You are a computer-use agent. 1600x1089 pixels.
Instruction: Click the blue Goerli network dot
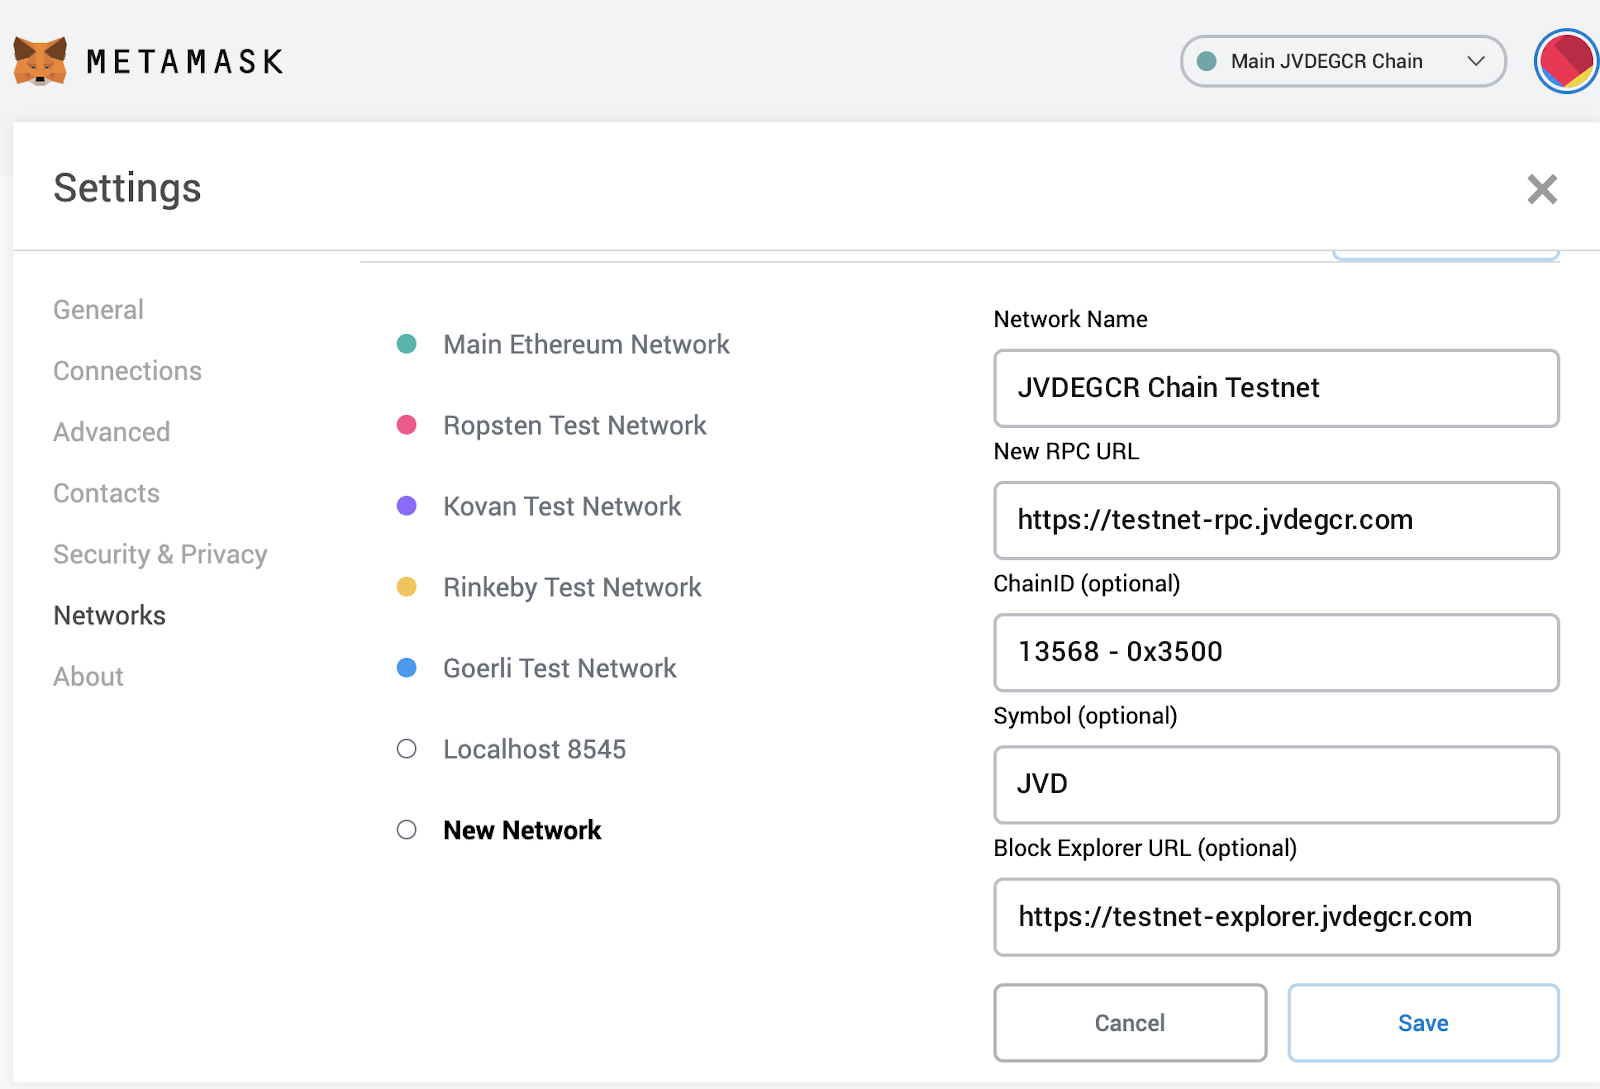pos(406,668)
